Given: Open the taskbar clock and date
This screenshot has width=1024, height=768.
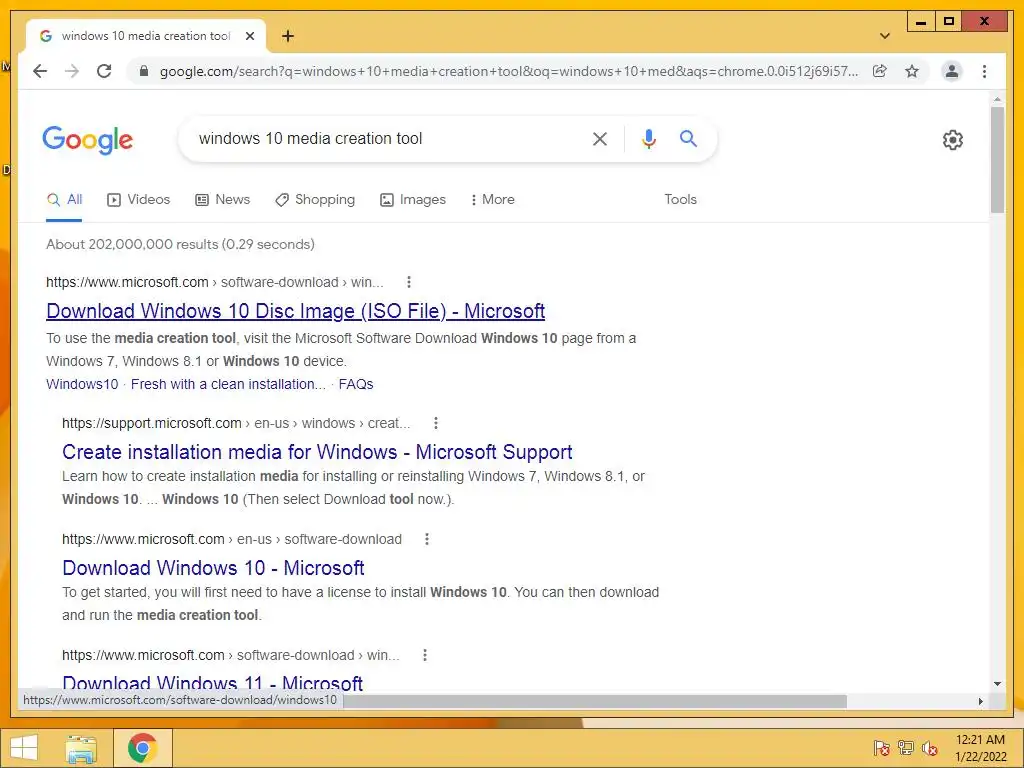Looking at the screenshot, I should coord(980,748).
